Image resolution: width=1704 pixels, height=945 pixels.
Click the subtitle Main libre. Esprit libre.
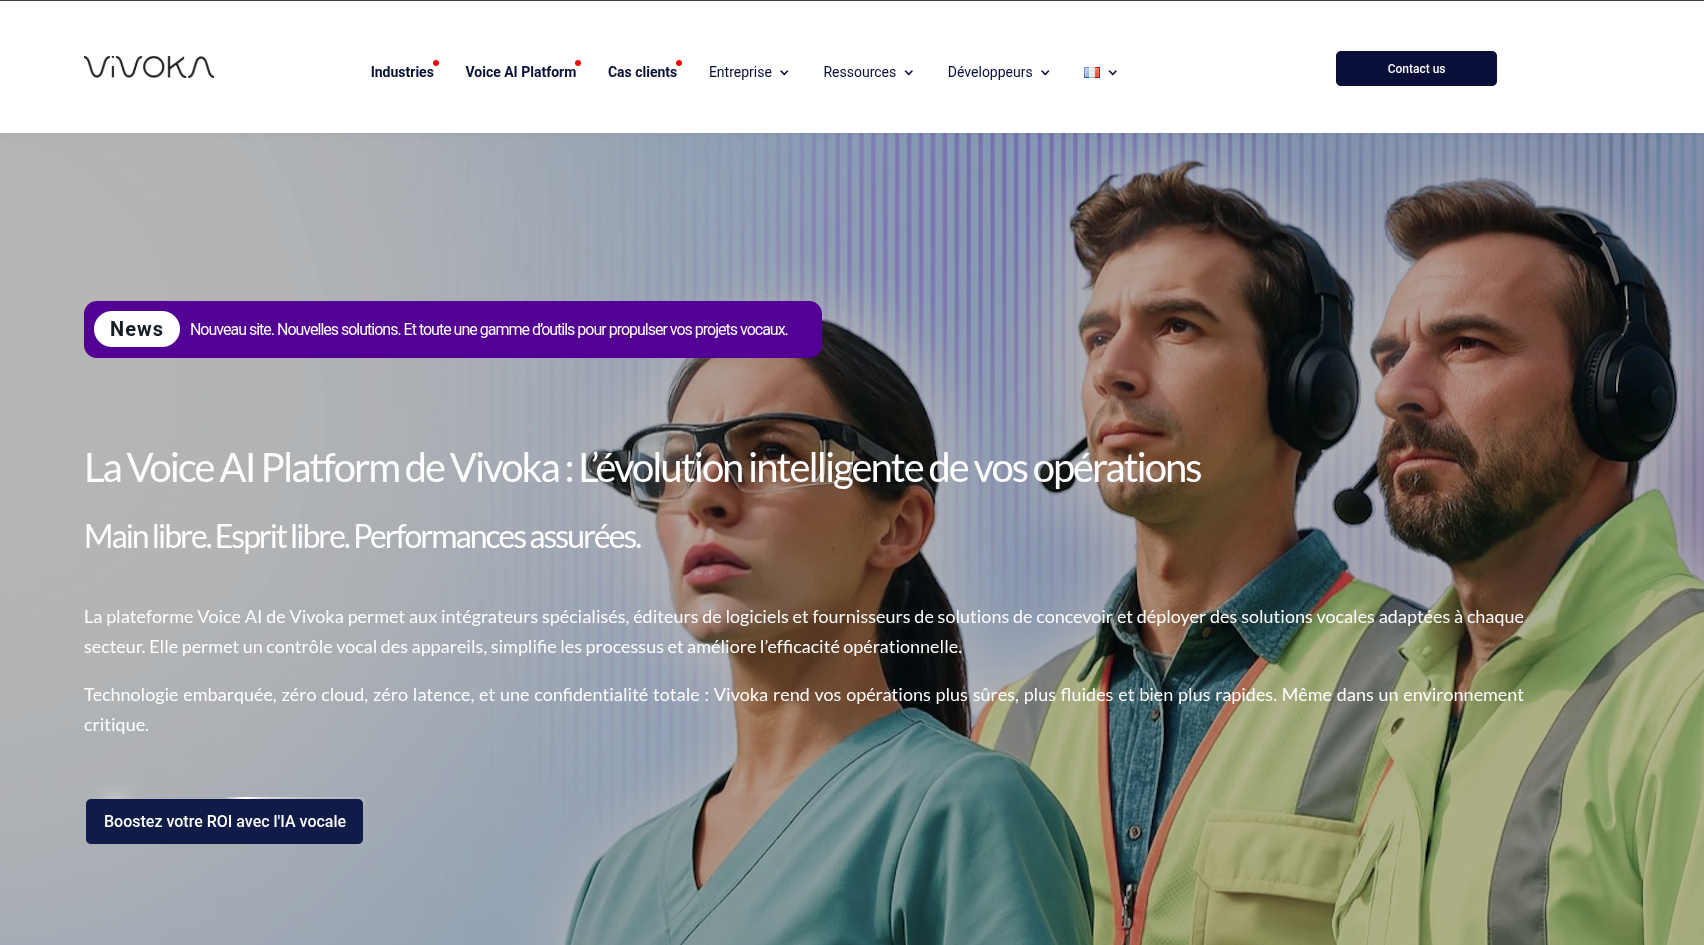pyautogui.click(x=362, y=537)
